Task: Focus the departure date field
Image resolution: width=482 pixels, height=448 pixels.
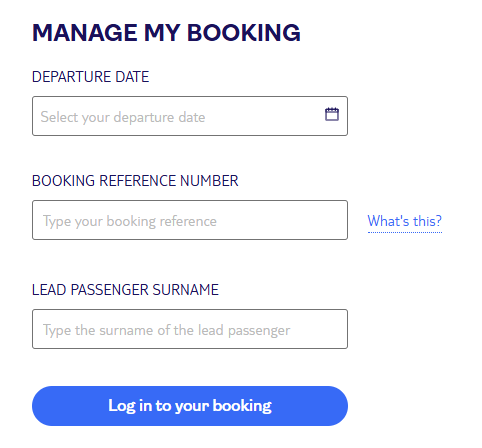Action: click(x=190, y=116)
